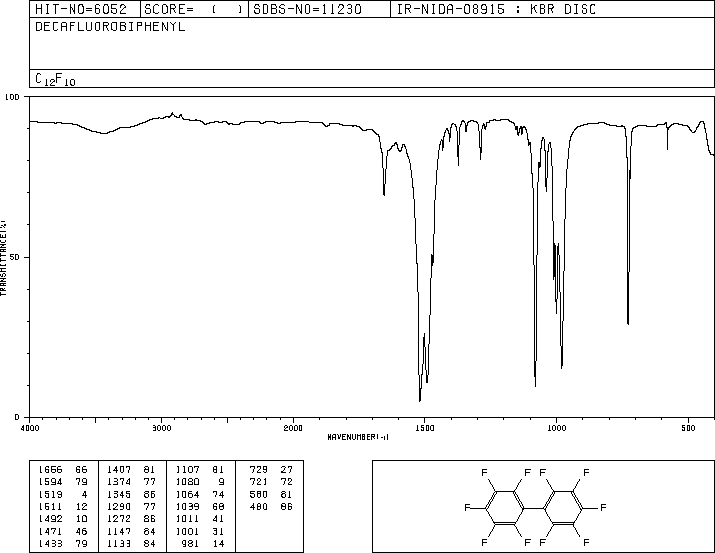The height and width of the screenshot is (553, 715).
Task: Click peak table entry 480
Action: tap(259, 506)
